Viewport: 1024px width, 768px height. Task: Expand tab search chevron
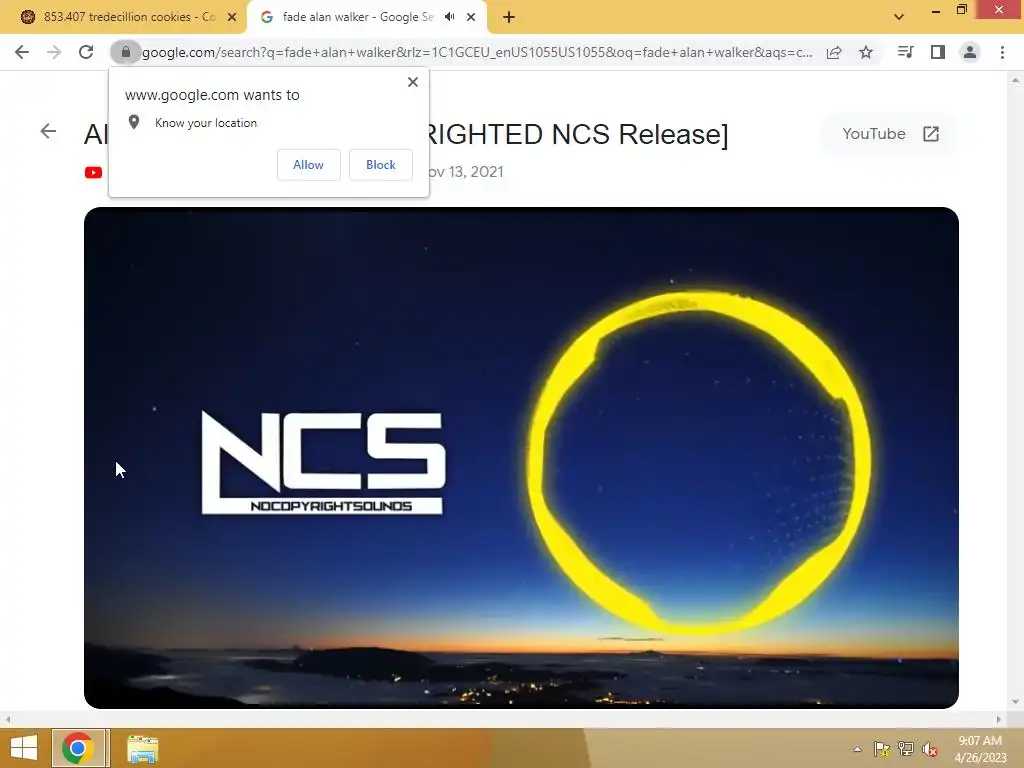[899, 17]
